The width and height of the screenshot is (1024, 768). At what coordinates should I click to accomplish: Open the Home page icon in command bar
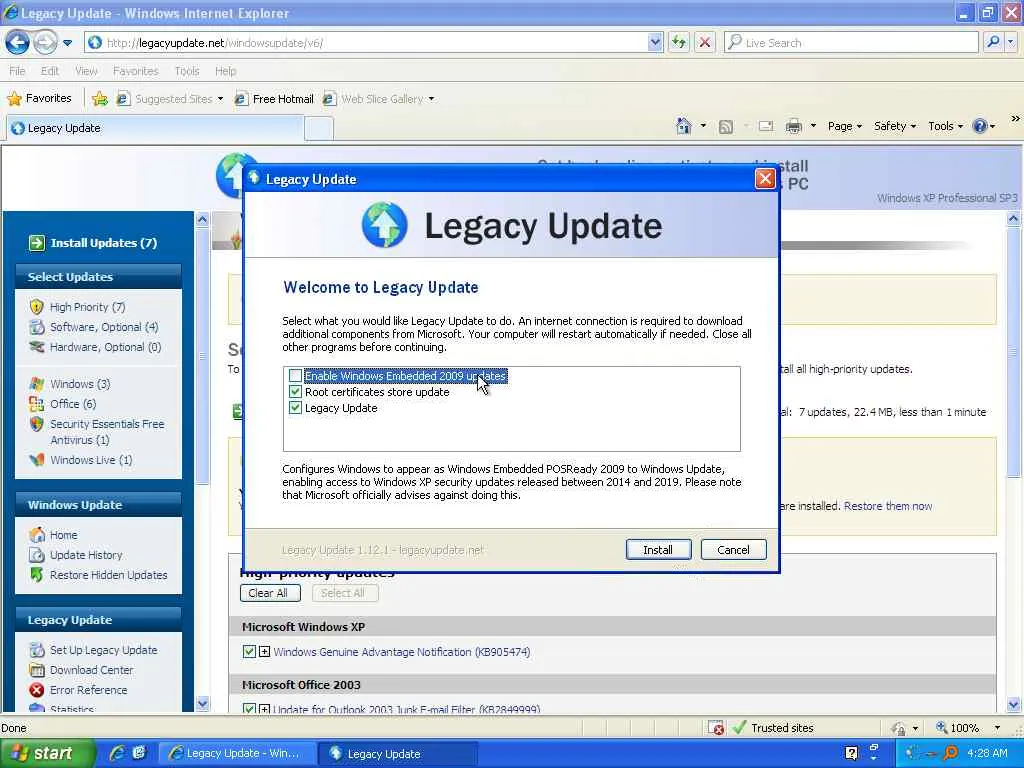(683, 125)
